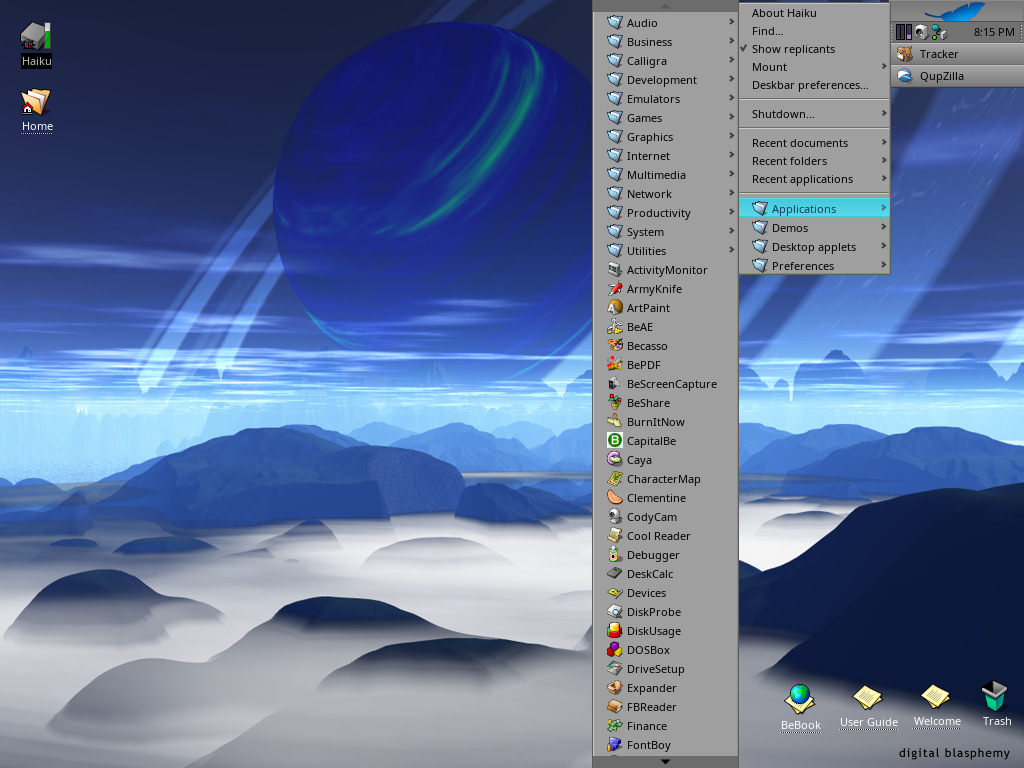Expand the Audio submenu
Screen dimensions: 1024x768
(665, 23)
